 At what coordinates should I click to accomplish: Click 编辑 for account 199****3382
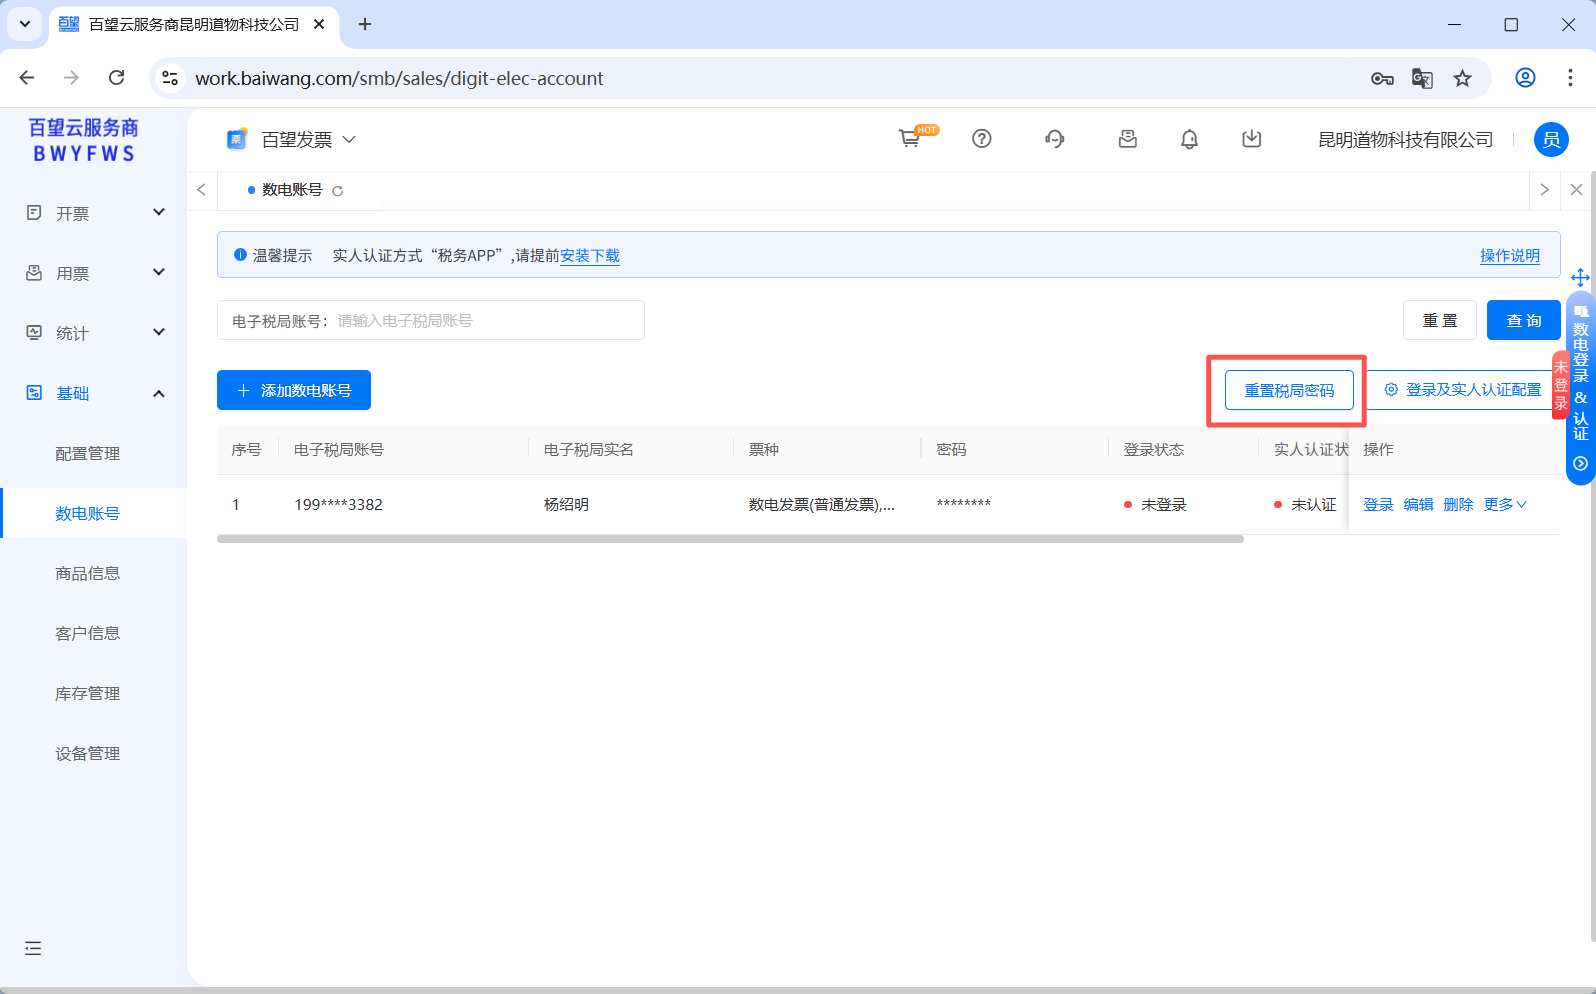[1418, 505]
